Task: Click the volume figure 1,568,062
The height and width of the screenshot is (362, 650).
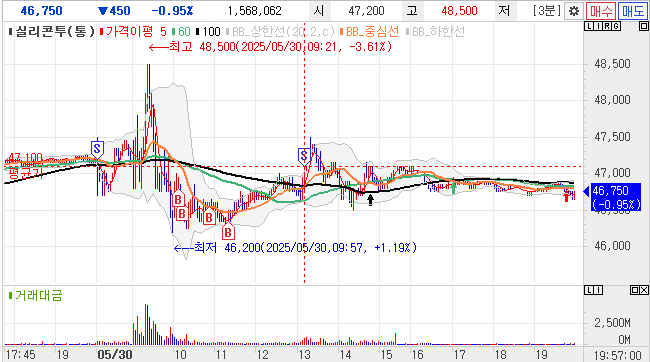Action: [x=255, y=10]
